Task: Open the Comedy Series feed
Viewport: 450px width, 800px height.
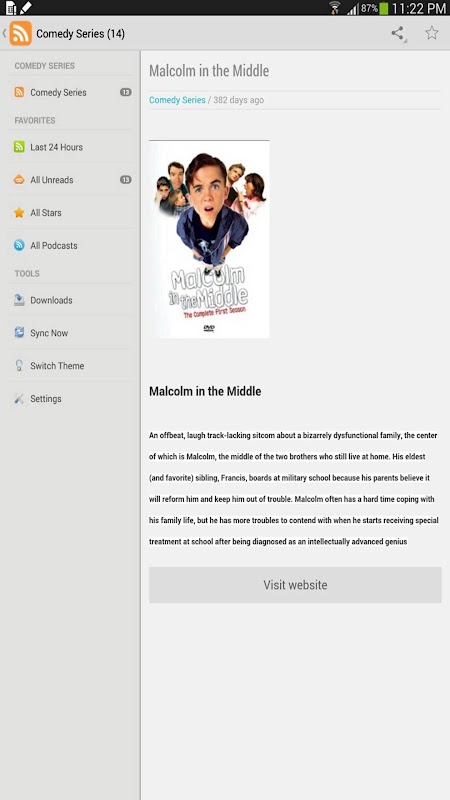Action: [x=70, y=92]
